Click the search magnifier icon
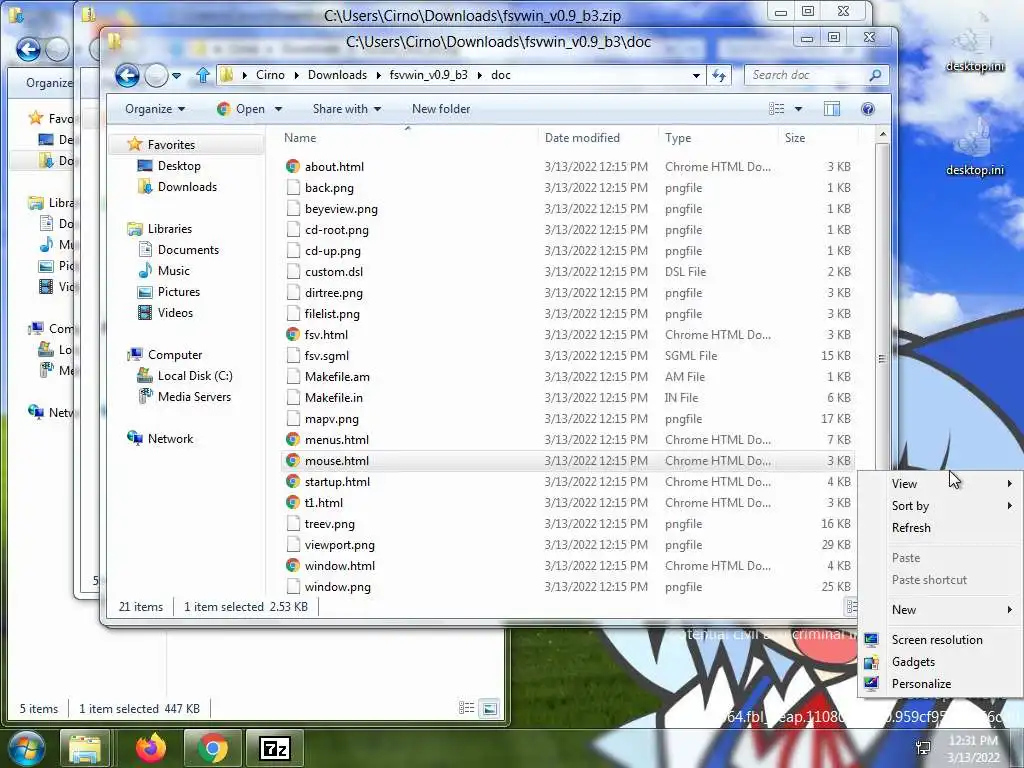Viewport: 1024px width, 768px height. 875,75
